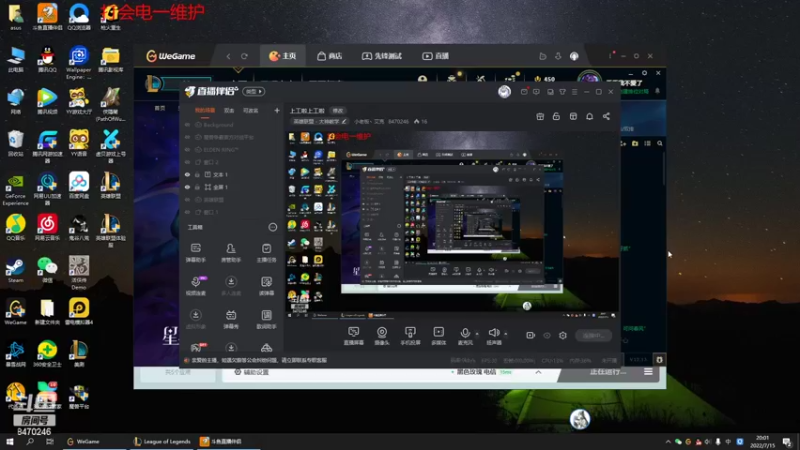Open the Windows taskbar search
Image resolution: width=800 pixels, height=450 pixels.
[x=30, y=442]
